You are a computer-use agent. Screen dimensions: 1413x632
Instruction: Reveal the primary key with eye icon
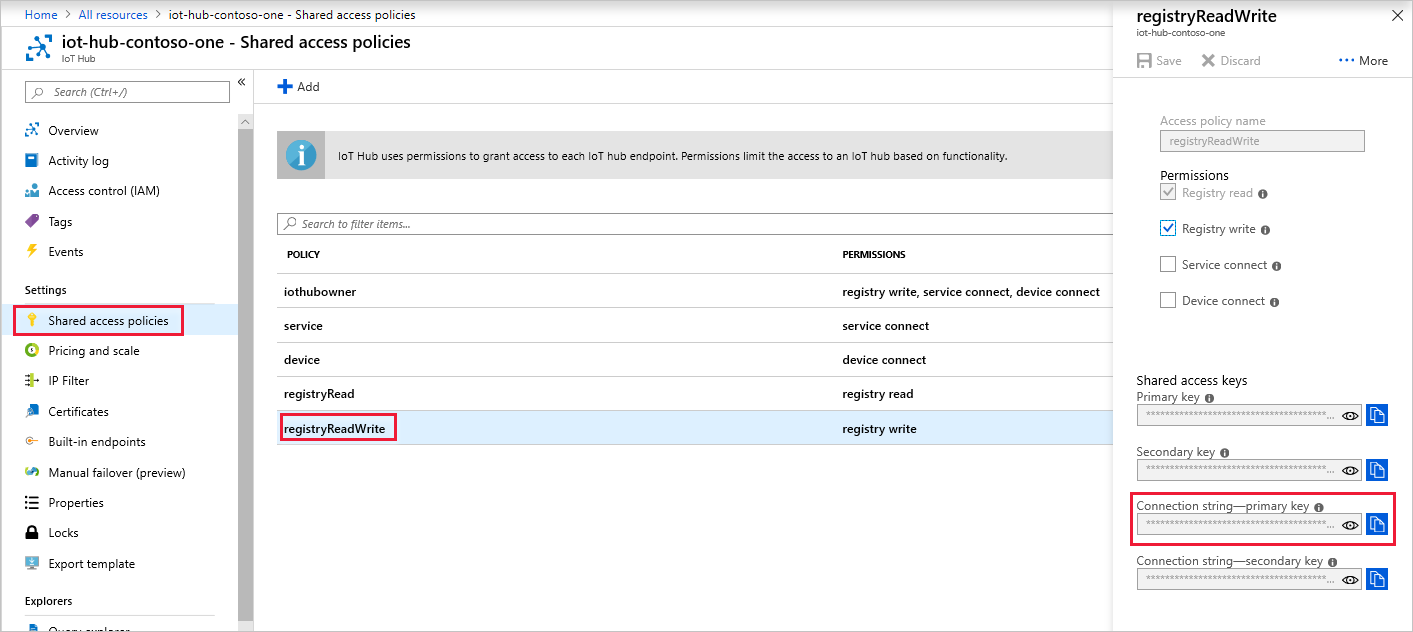[1350, 416]
